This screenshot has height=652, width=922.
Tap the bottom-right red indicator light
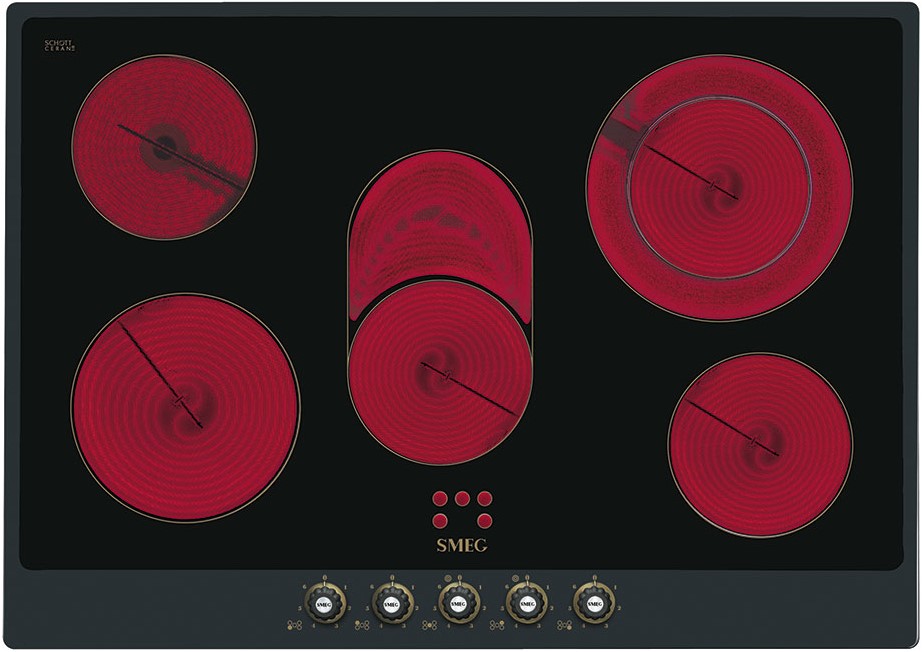point(486,522)
